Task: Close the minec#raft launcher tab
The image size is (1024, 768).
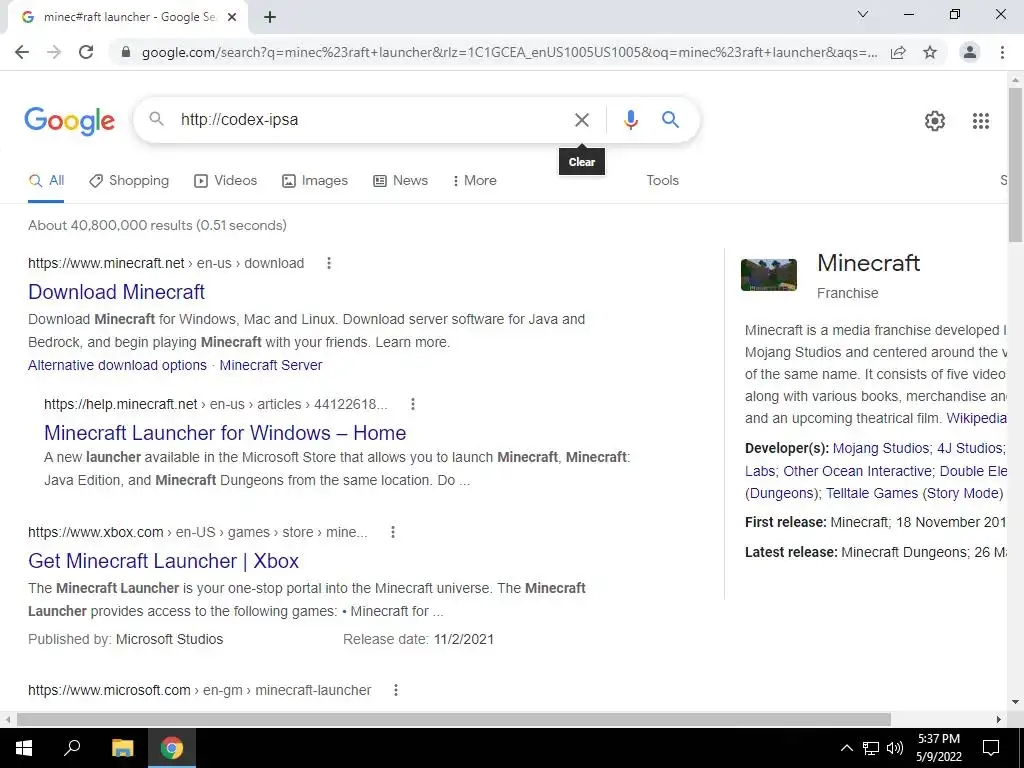Action: click(x=232, y=18)
